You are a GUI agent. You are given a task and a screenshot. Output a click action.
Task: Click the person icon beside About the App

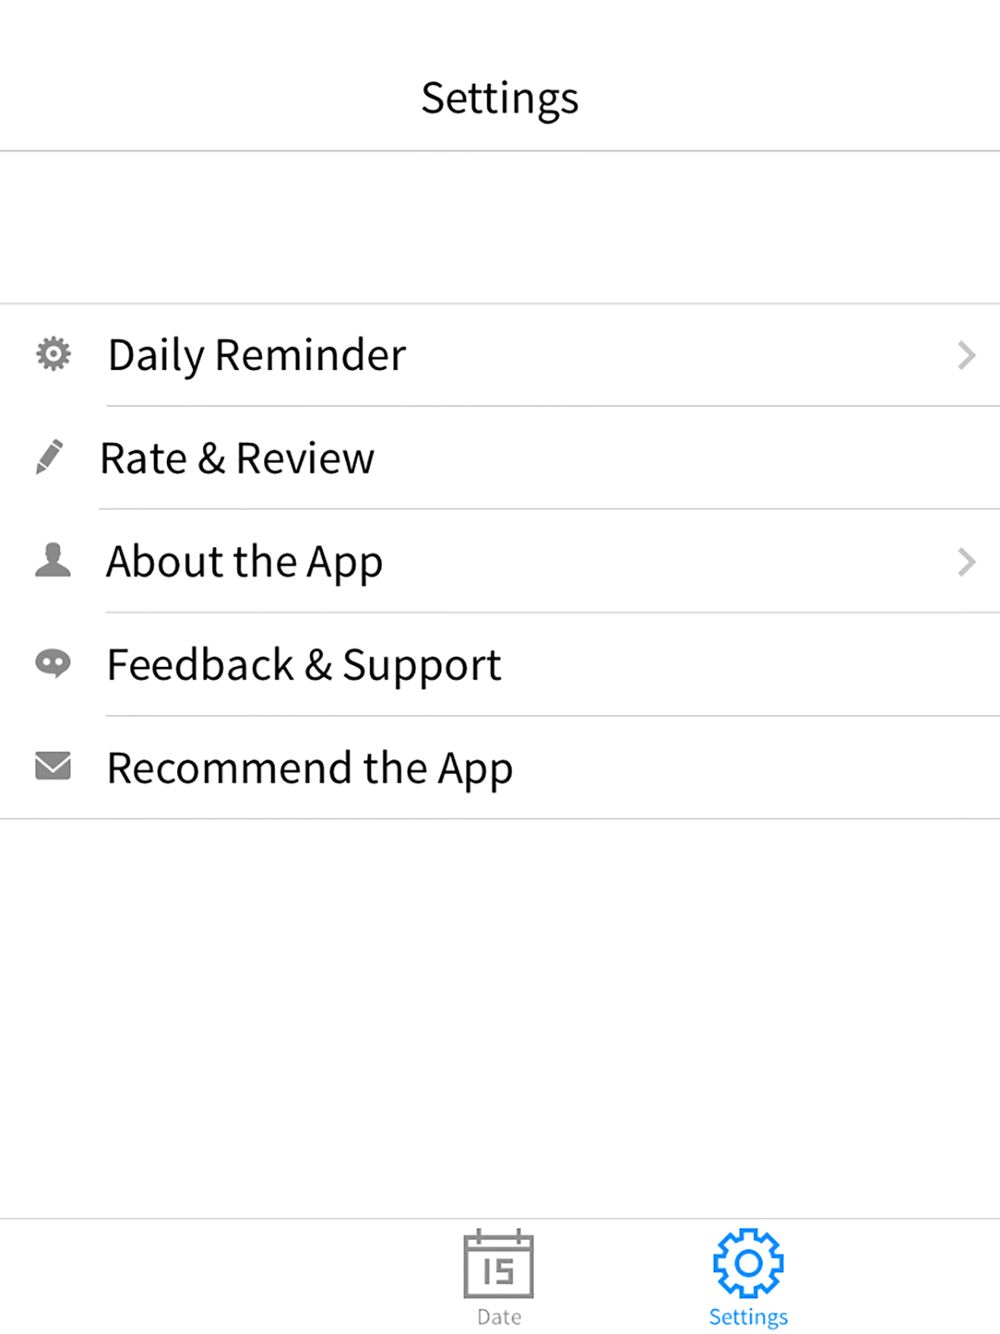[53, 560]
